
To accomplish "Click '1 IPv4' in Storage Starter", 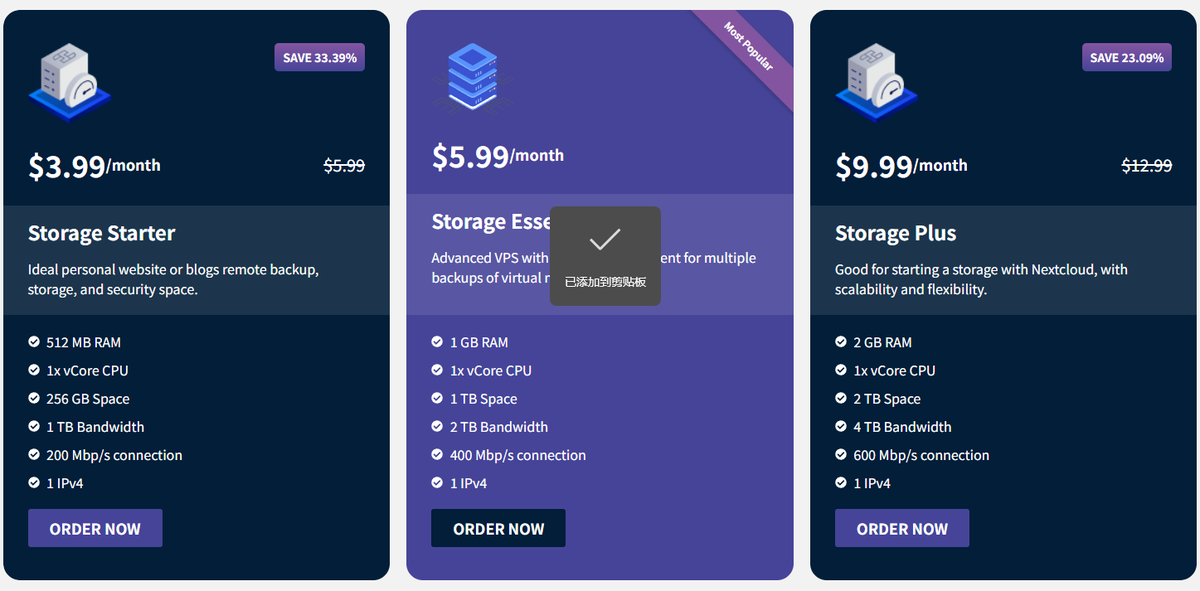I will (65, 483).
